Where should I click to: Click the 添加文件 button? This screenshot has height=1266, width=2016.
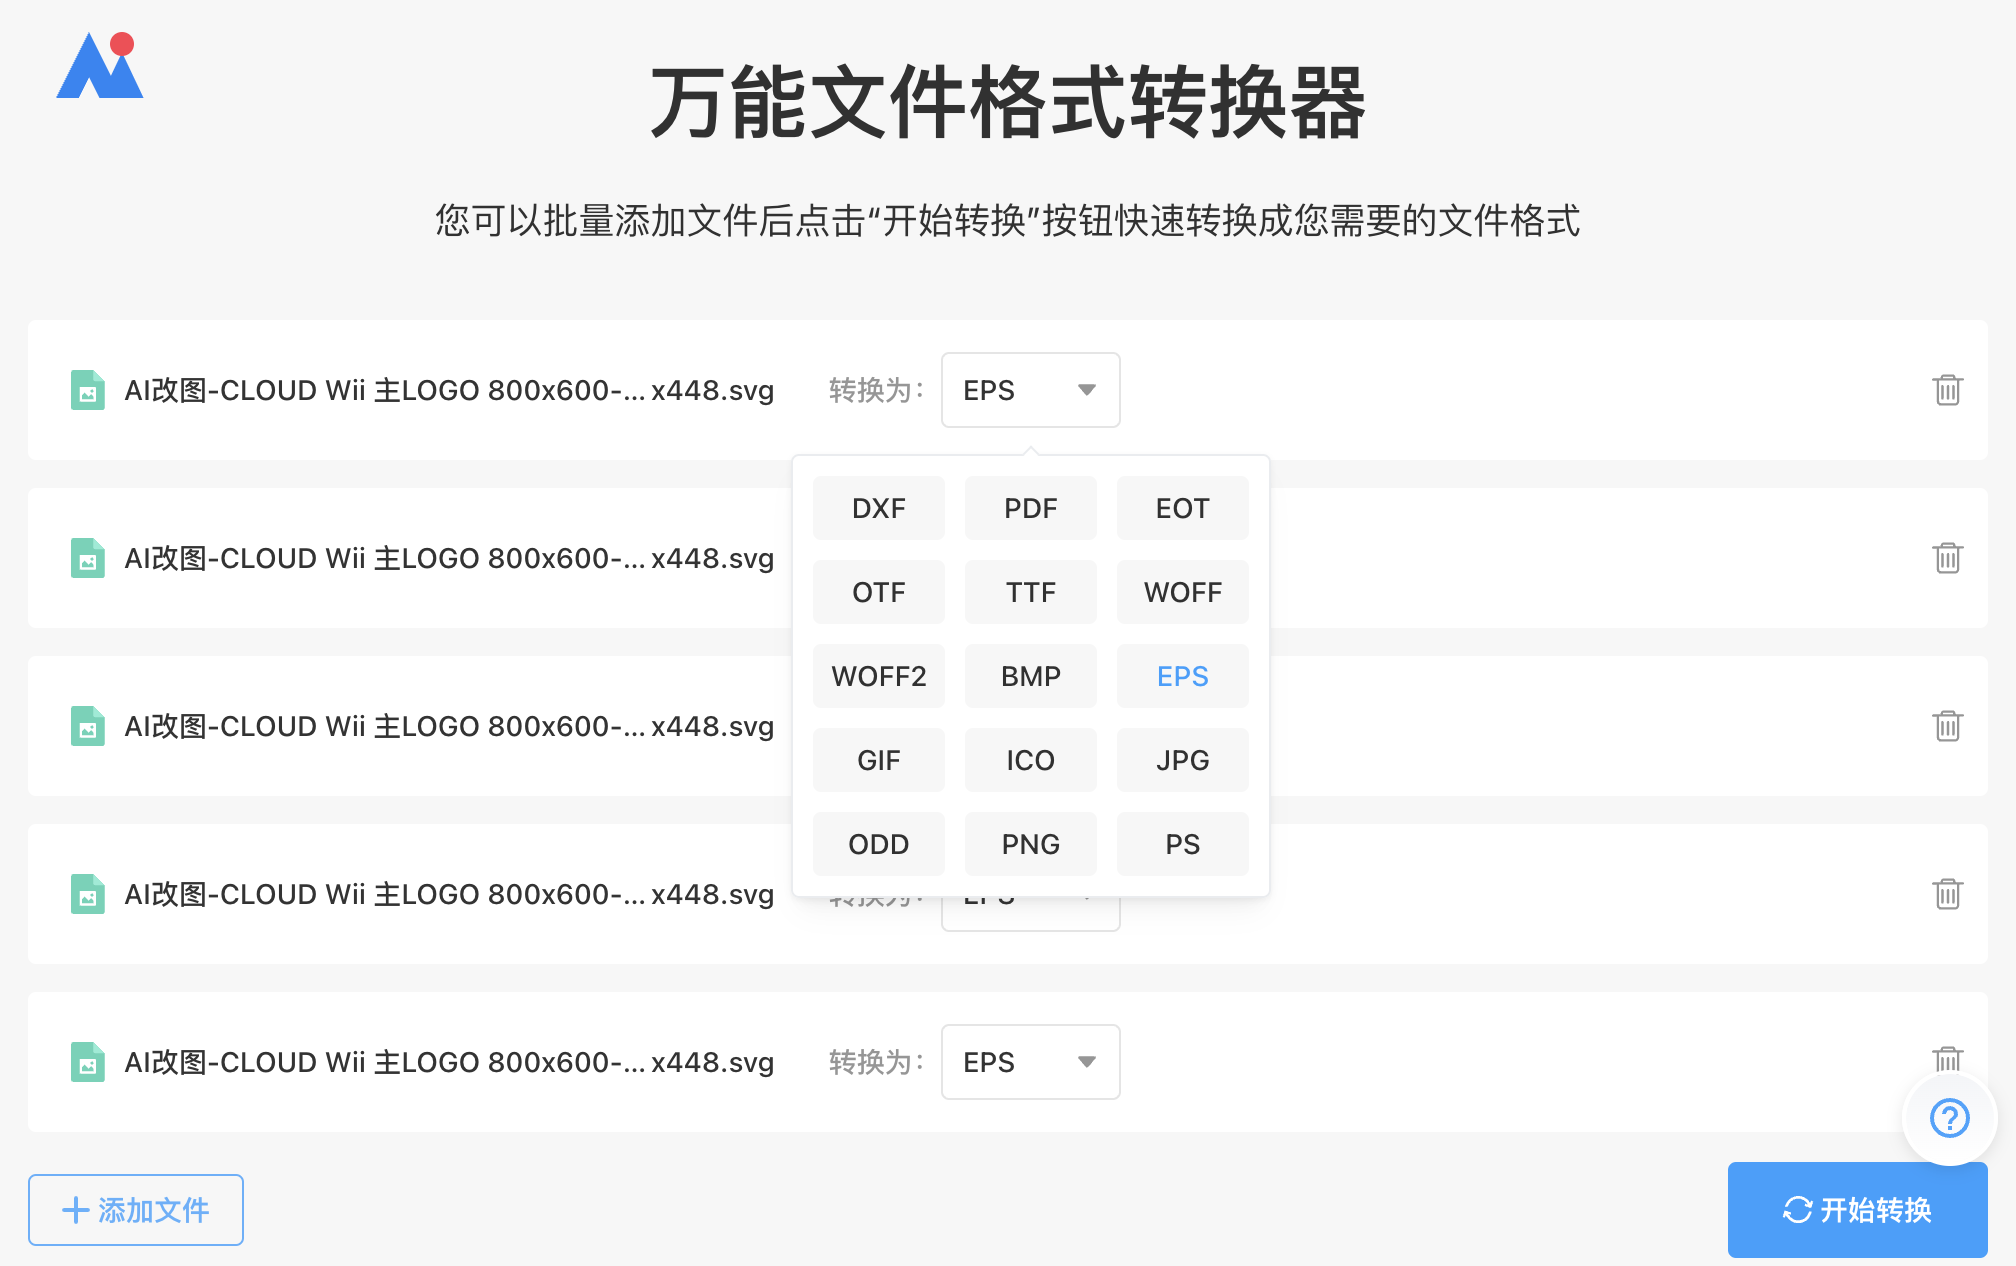point(136,1210)
